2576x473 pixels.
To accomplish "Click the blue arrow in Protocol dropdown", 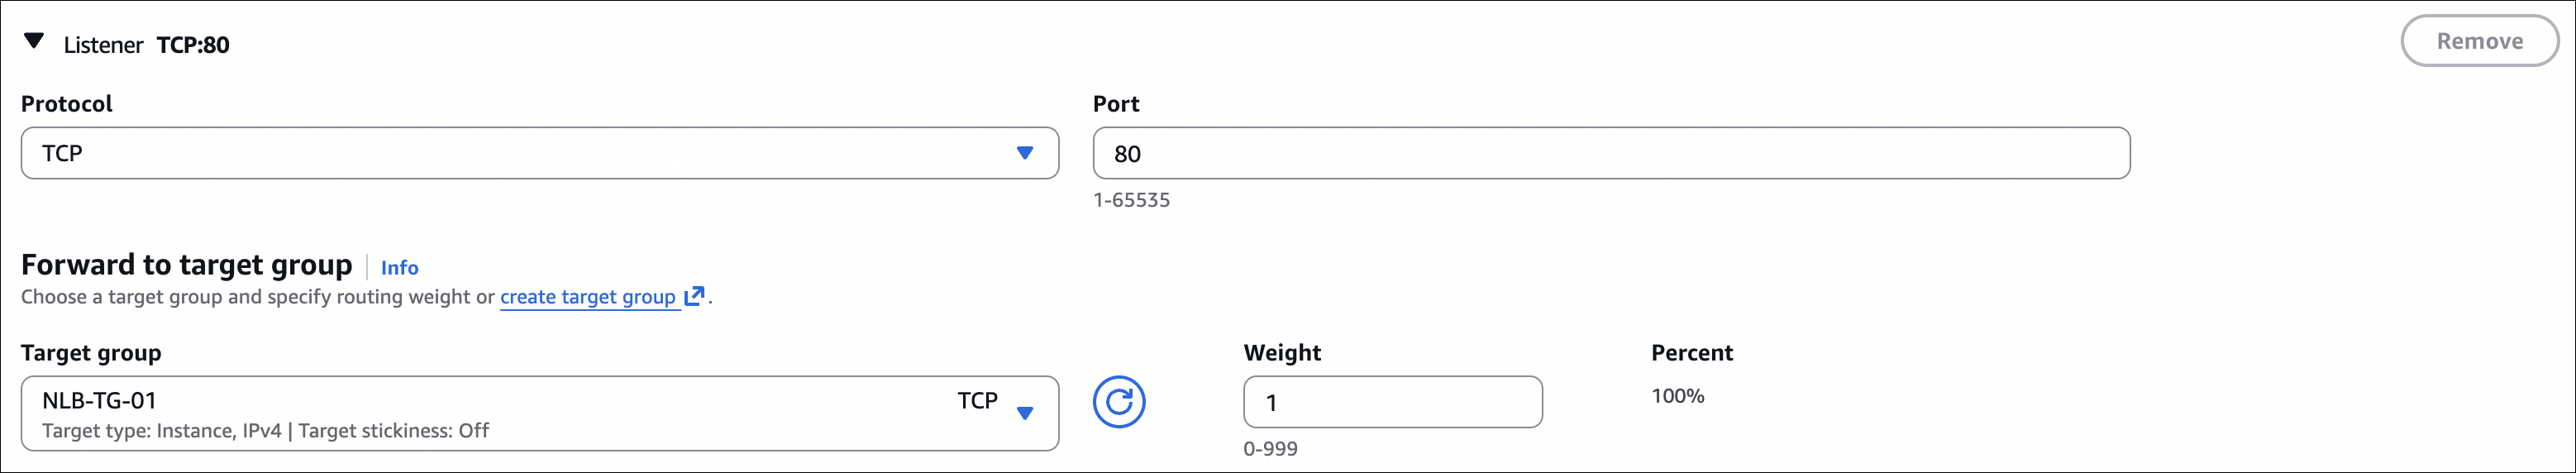I will point(1024,153).
